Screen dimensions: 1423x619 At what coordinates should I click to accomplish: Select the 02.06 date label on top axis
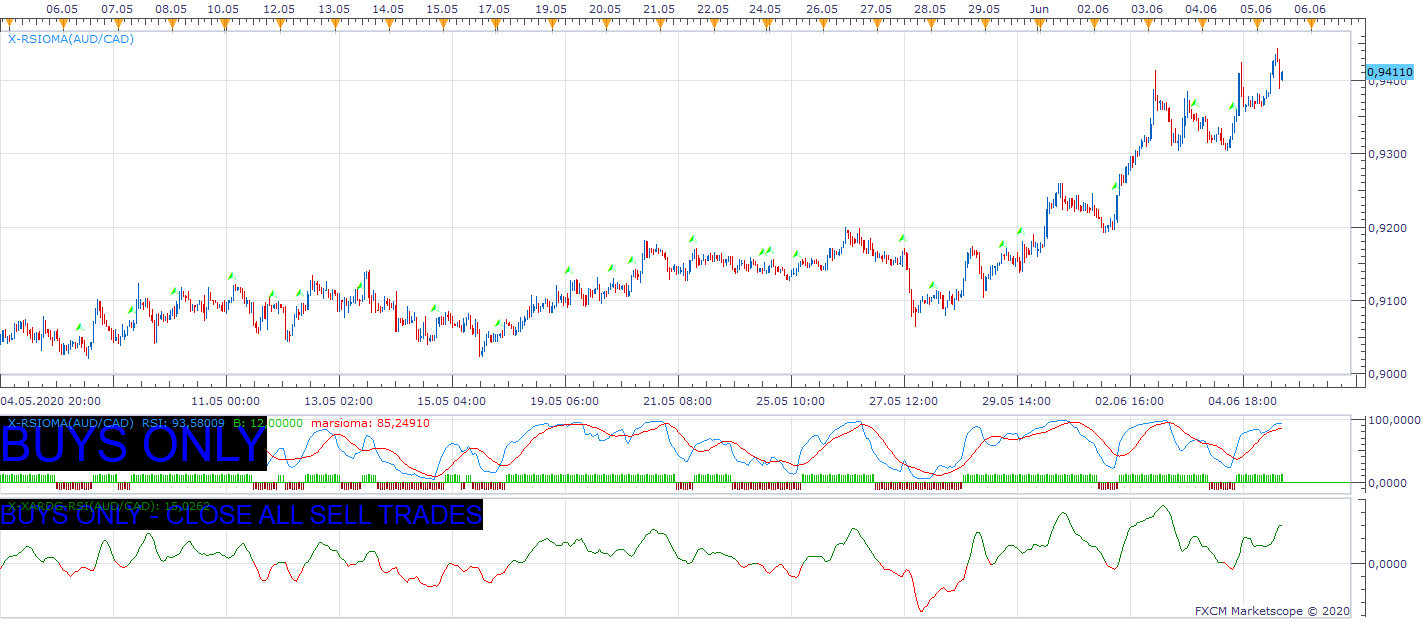tap(1093, 8)
